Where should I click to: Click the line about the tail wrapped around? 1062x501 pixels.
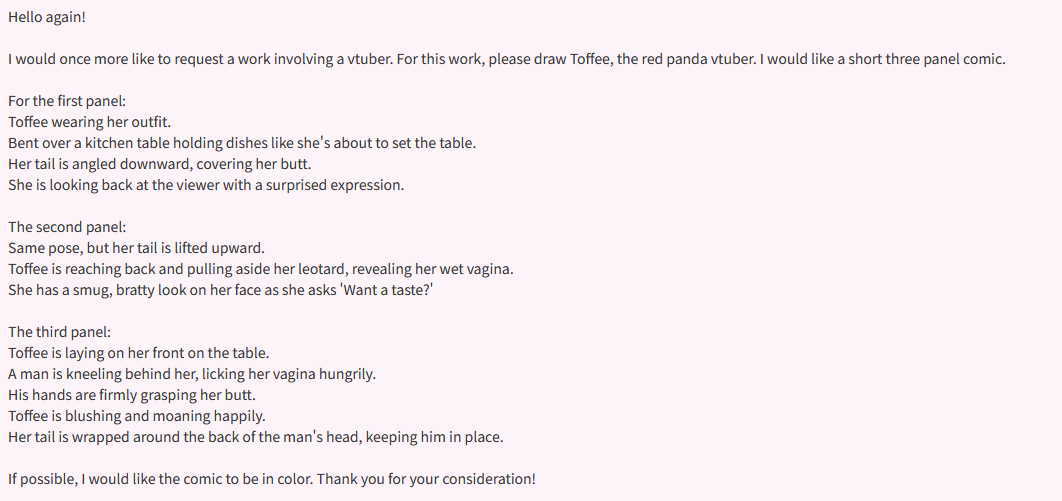(255, 437)
